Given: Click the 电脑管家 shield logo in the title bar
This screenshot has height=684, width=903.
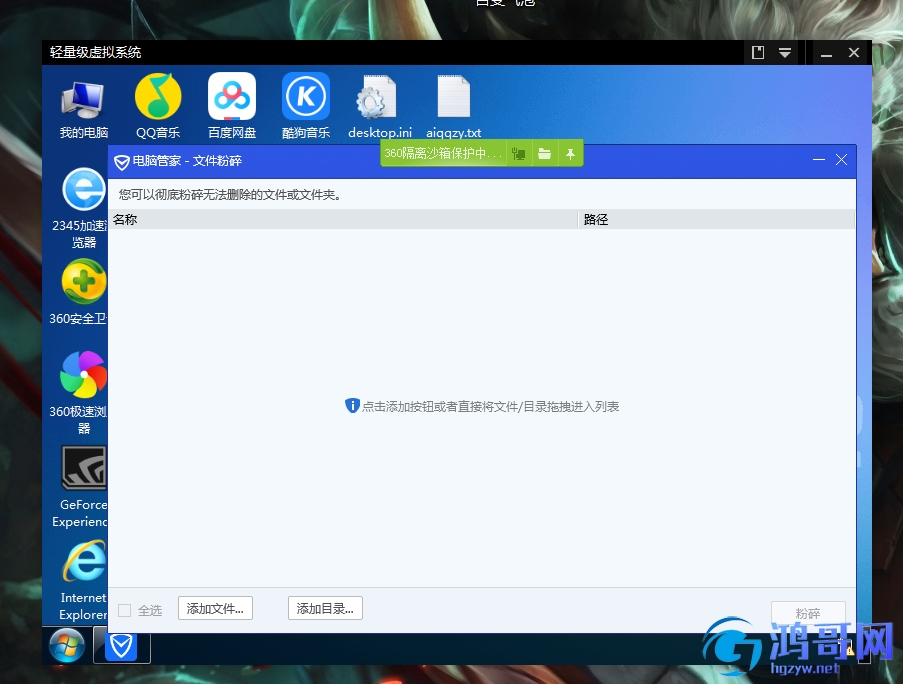Looking at the screenshot, I should [122, 162].
